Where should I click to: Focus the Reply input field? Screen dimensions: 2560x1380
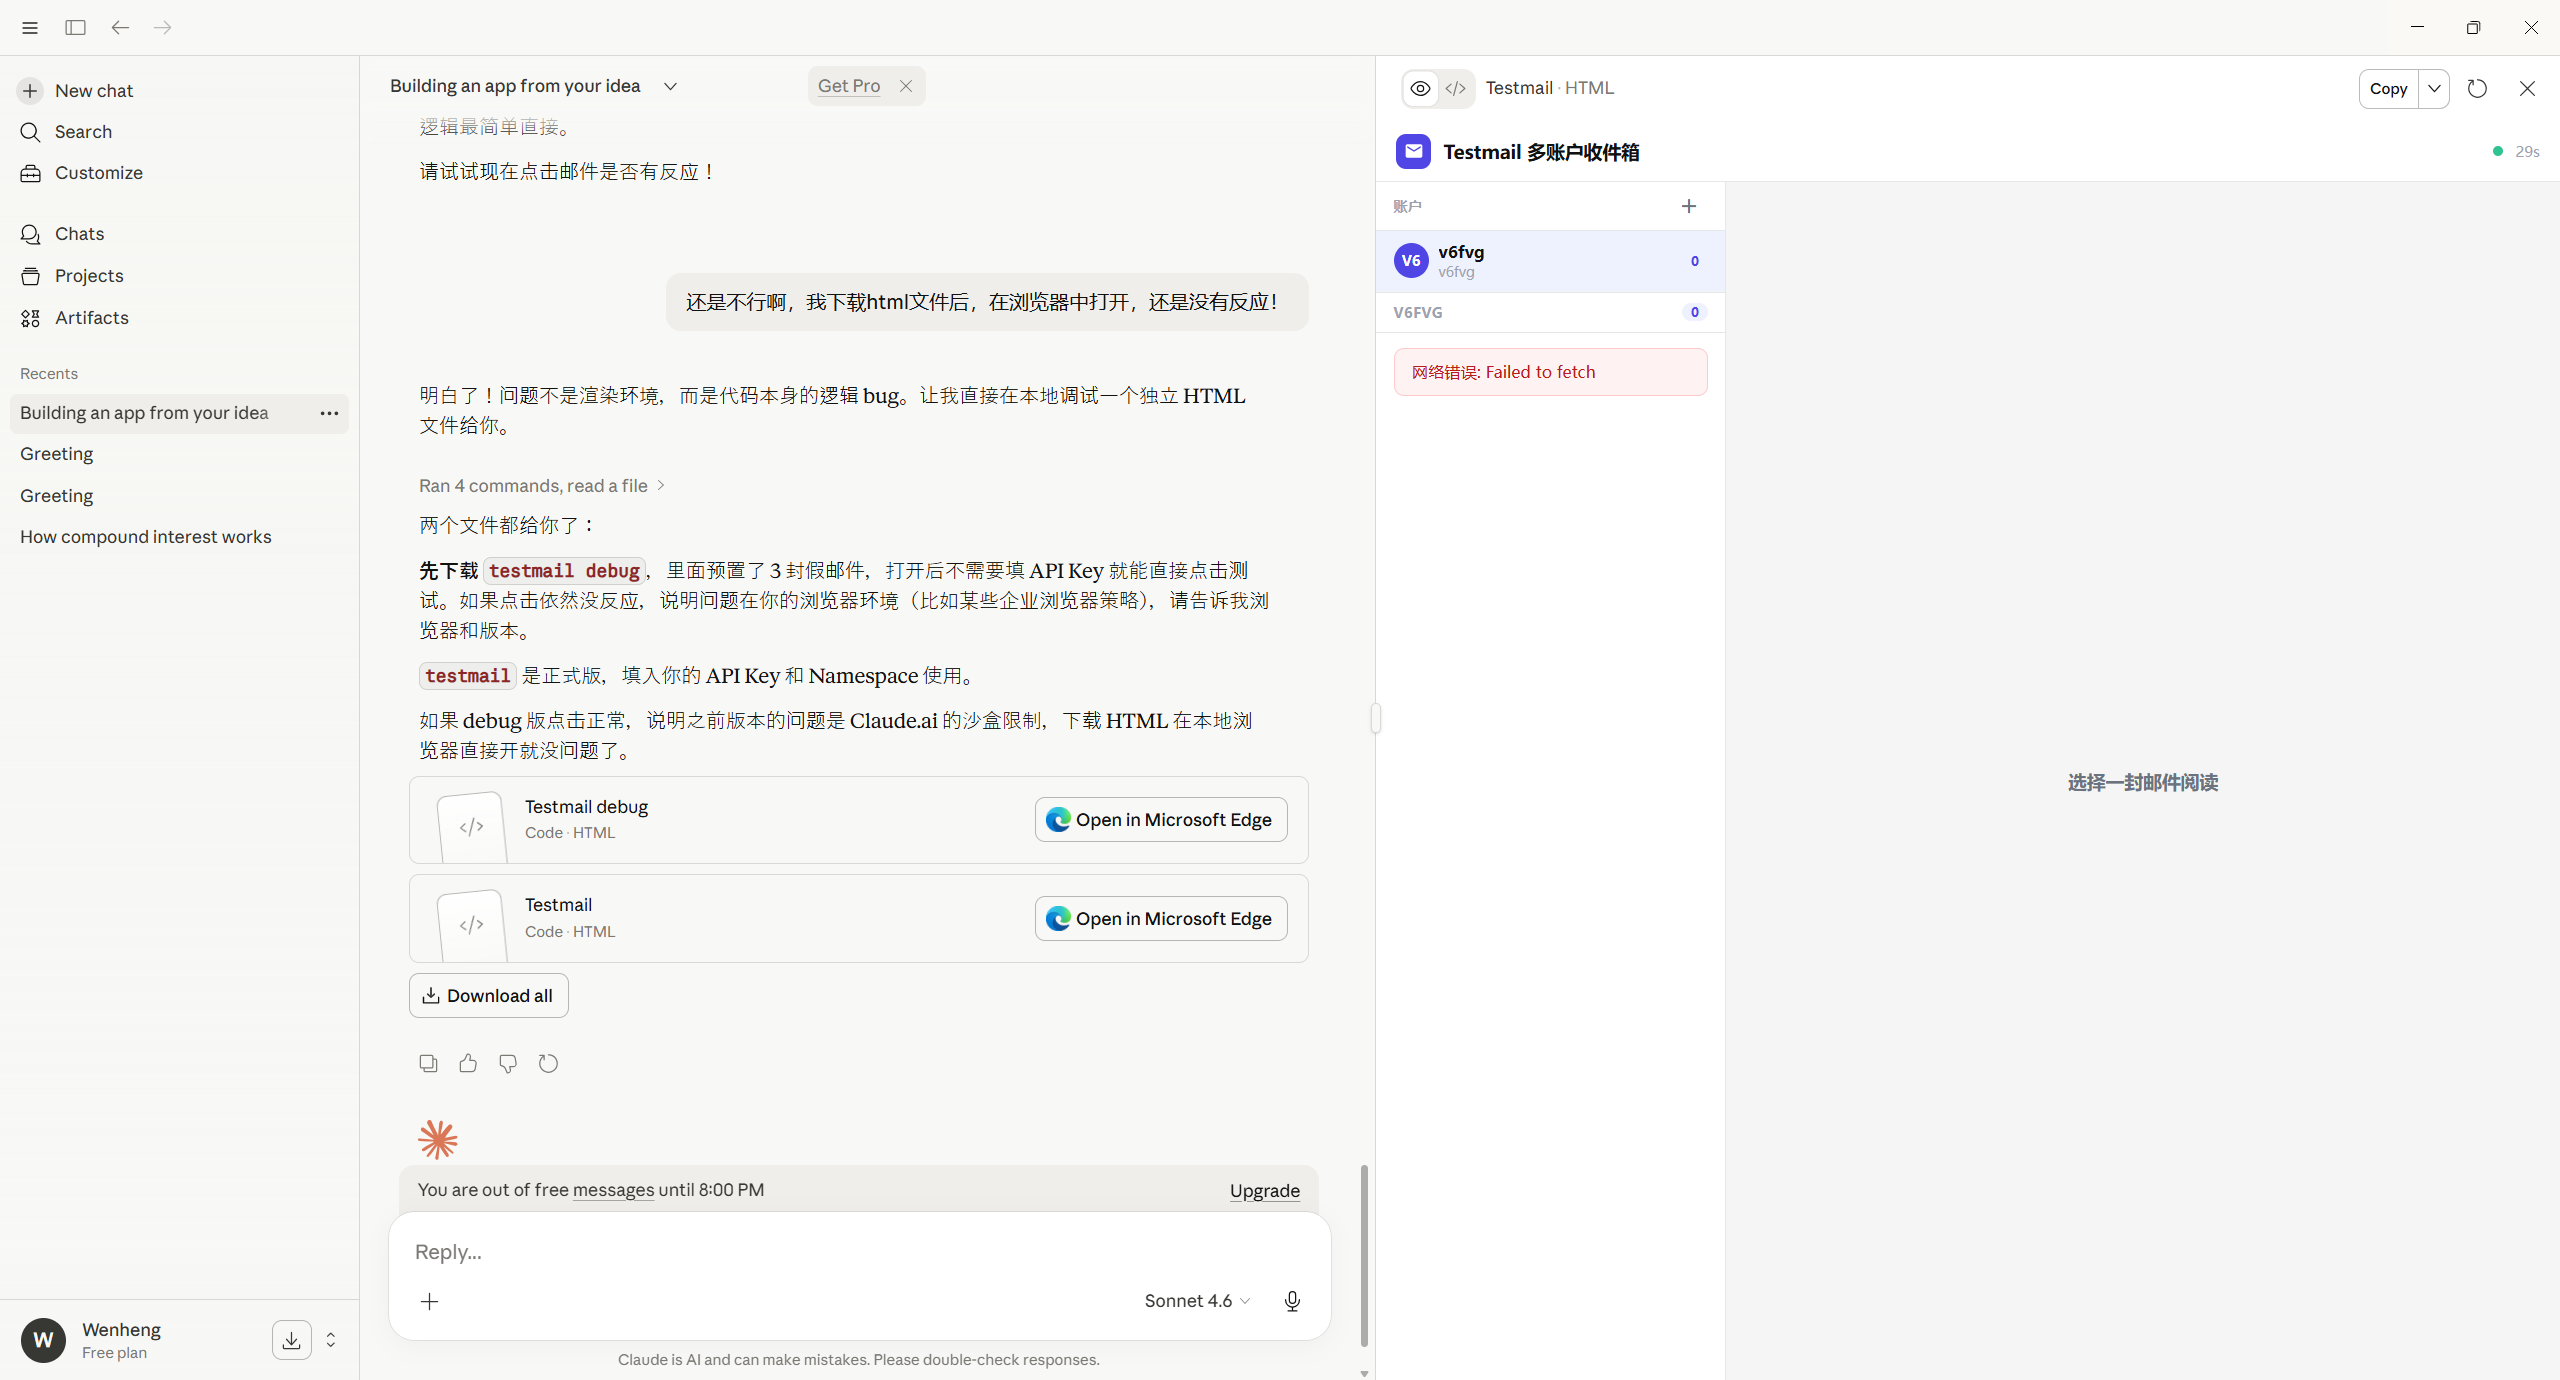coord(860,1252)
